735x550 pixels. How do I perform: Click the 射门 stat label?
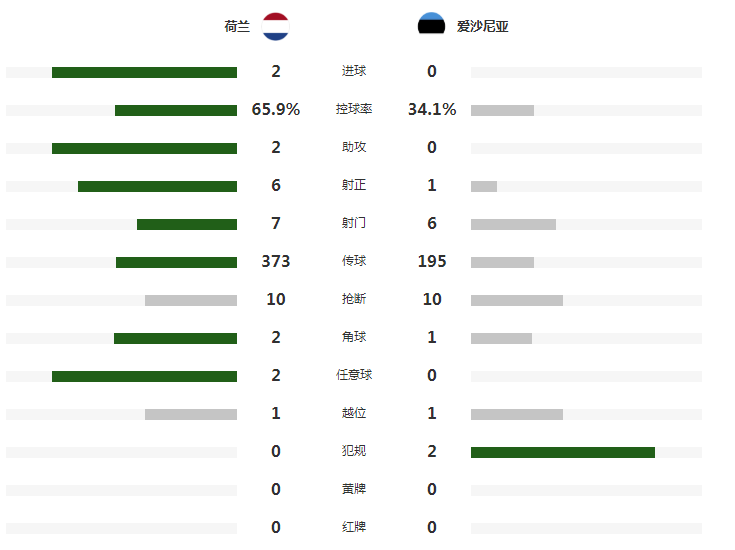[354, 223]
